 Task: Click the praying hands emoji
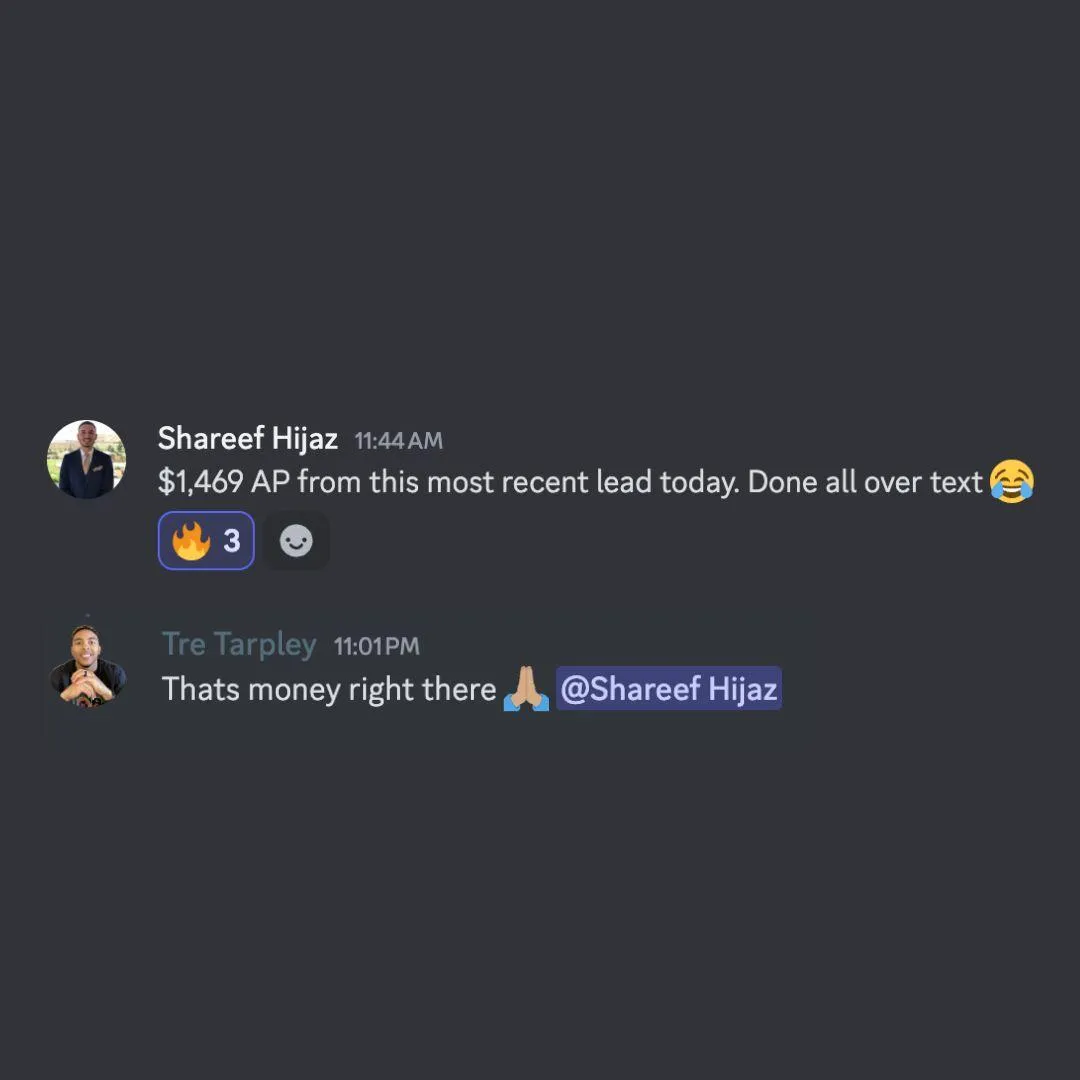point(526,688)
